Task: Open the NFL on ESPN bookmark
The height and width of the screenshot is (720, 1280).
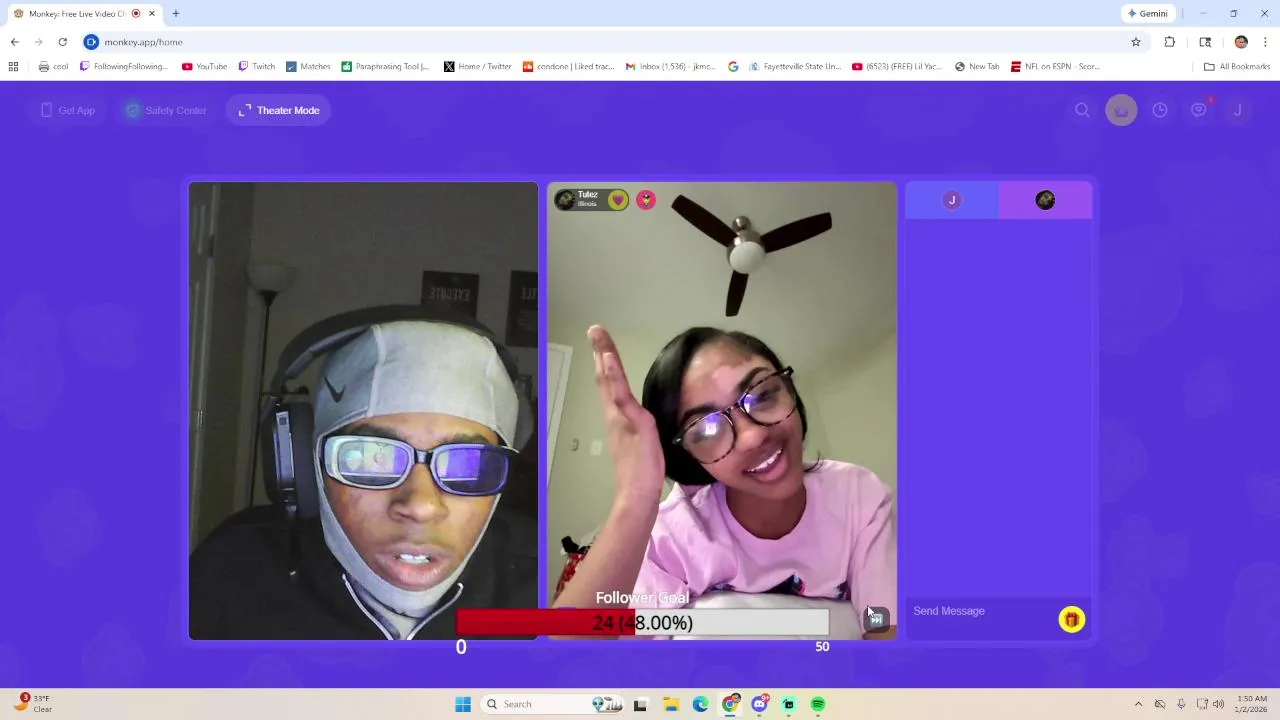Action: point(1055,67)
